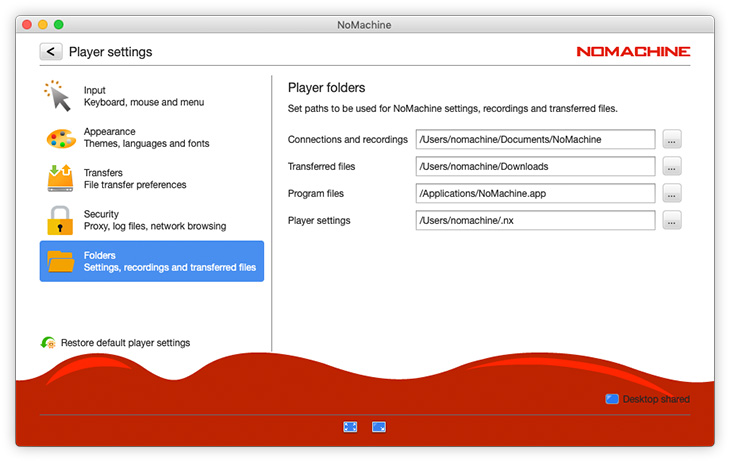The image size is (730, 461).
Task: Click the Connections and recordings path field
Action: click(535, 139)
